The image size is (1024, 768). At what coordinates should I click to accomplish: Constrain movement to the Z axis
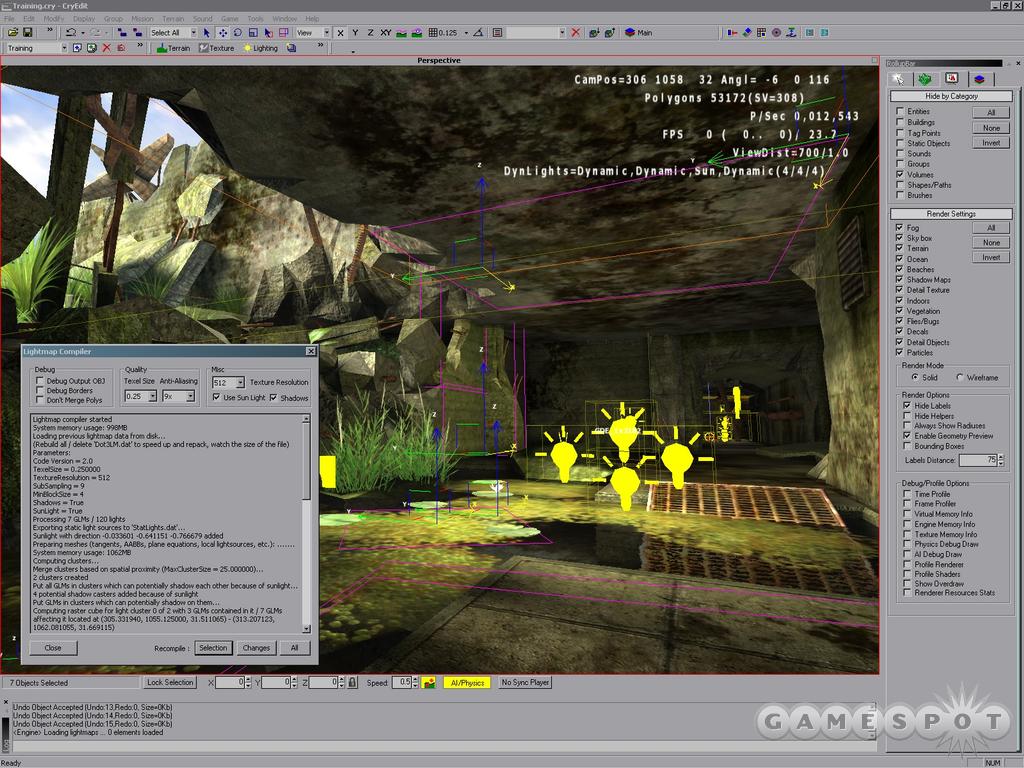click(x=370, y=33)
